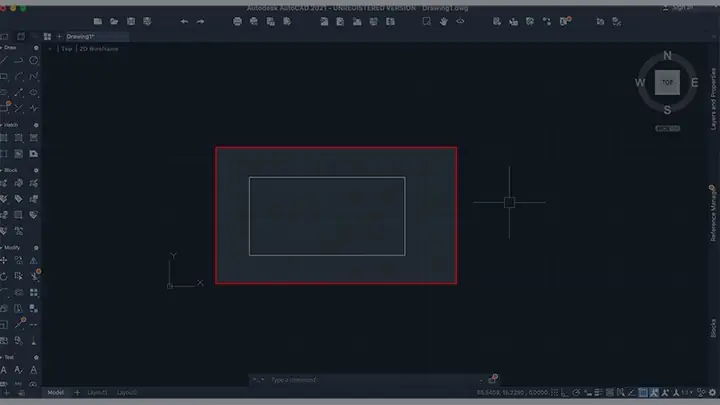
Task: Click the 'Type a command' input field
Action: (372, 380)
